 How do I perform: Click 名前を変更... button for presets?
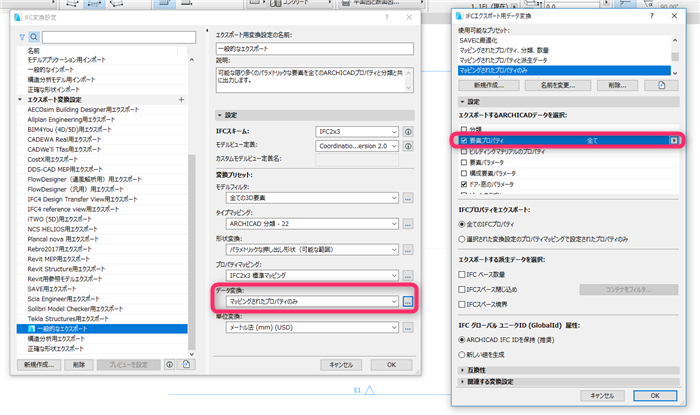[x=558, y=85]
